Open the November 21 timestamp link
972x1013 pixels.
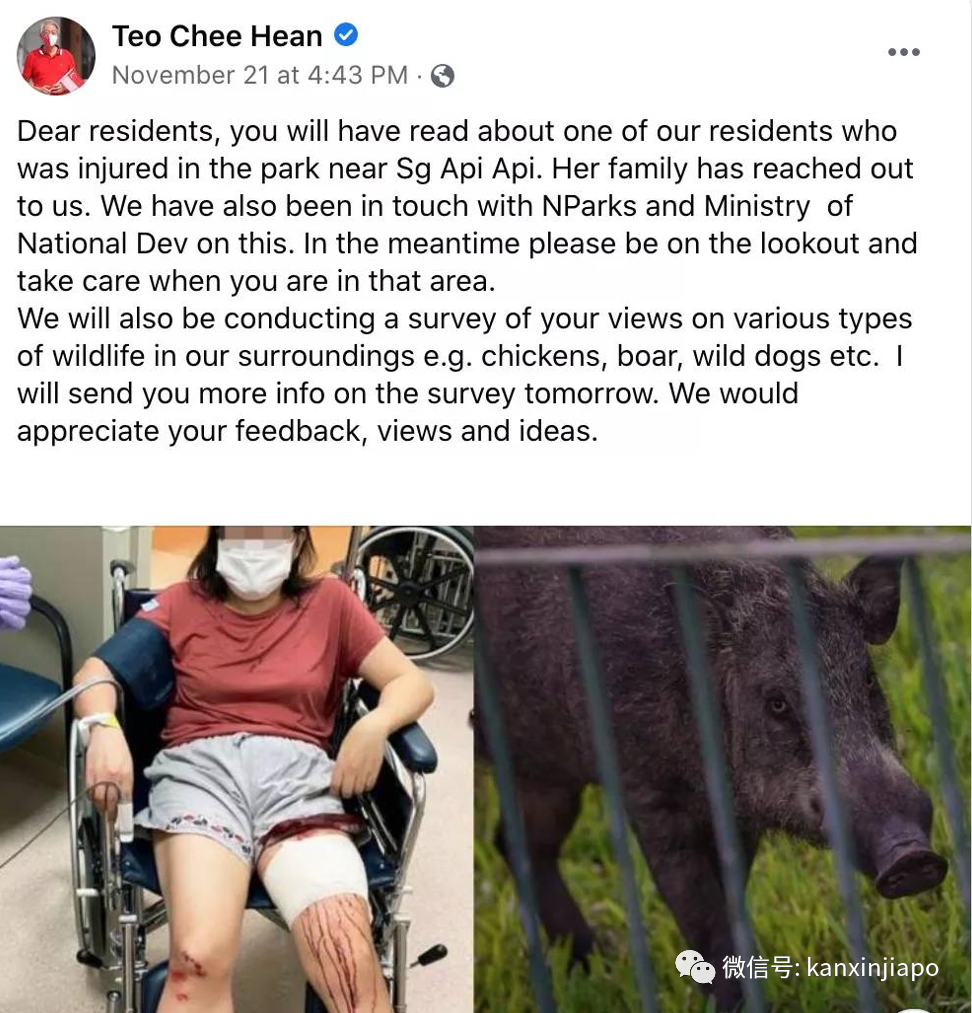click(x=260, y=76)
